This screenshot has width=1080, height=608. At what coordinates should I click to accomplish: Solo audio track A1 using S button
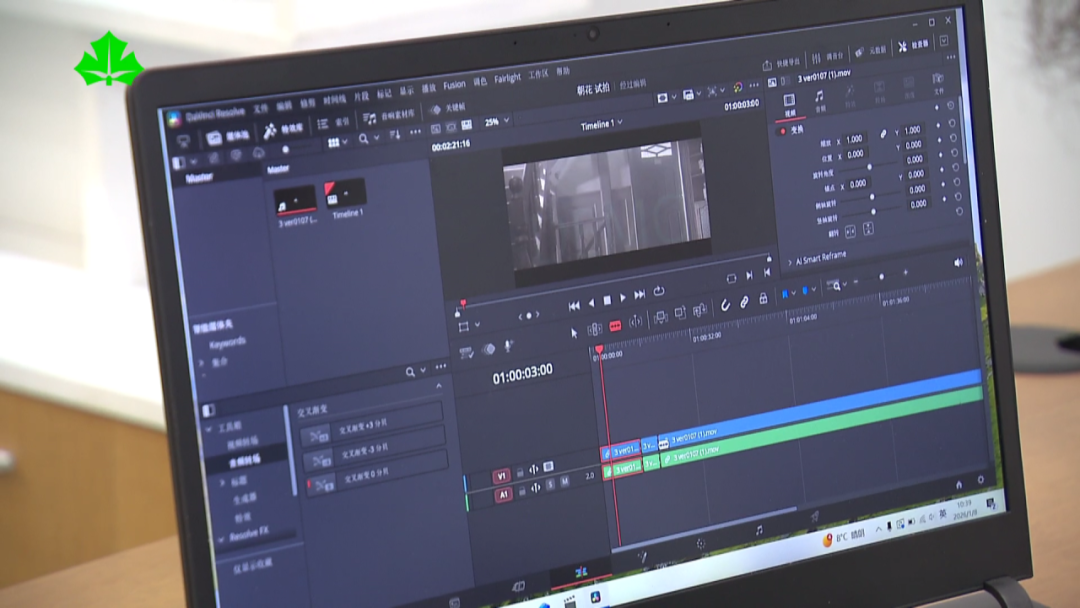tap(550, 485)
